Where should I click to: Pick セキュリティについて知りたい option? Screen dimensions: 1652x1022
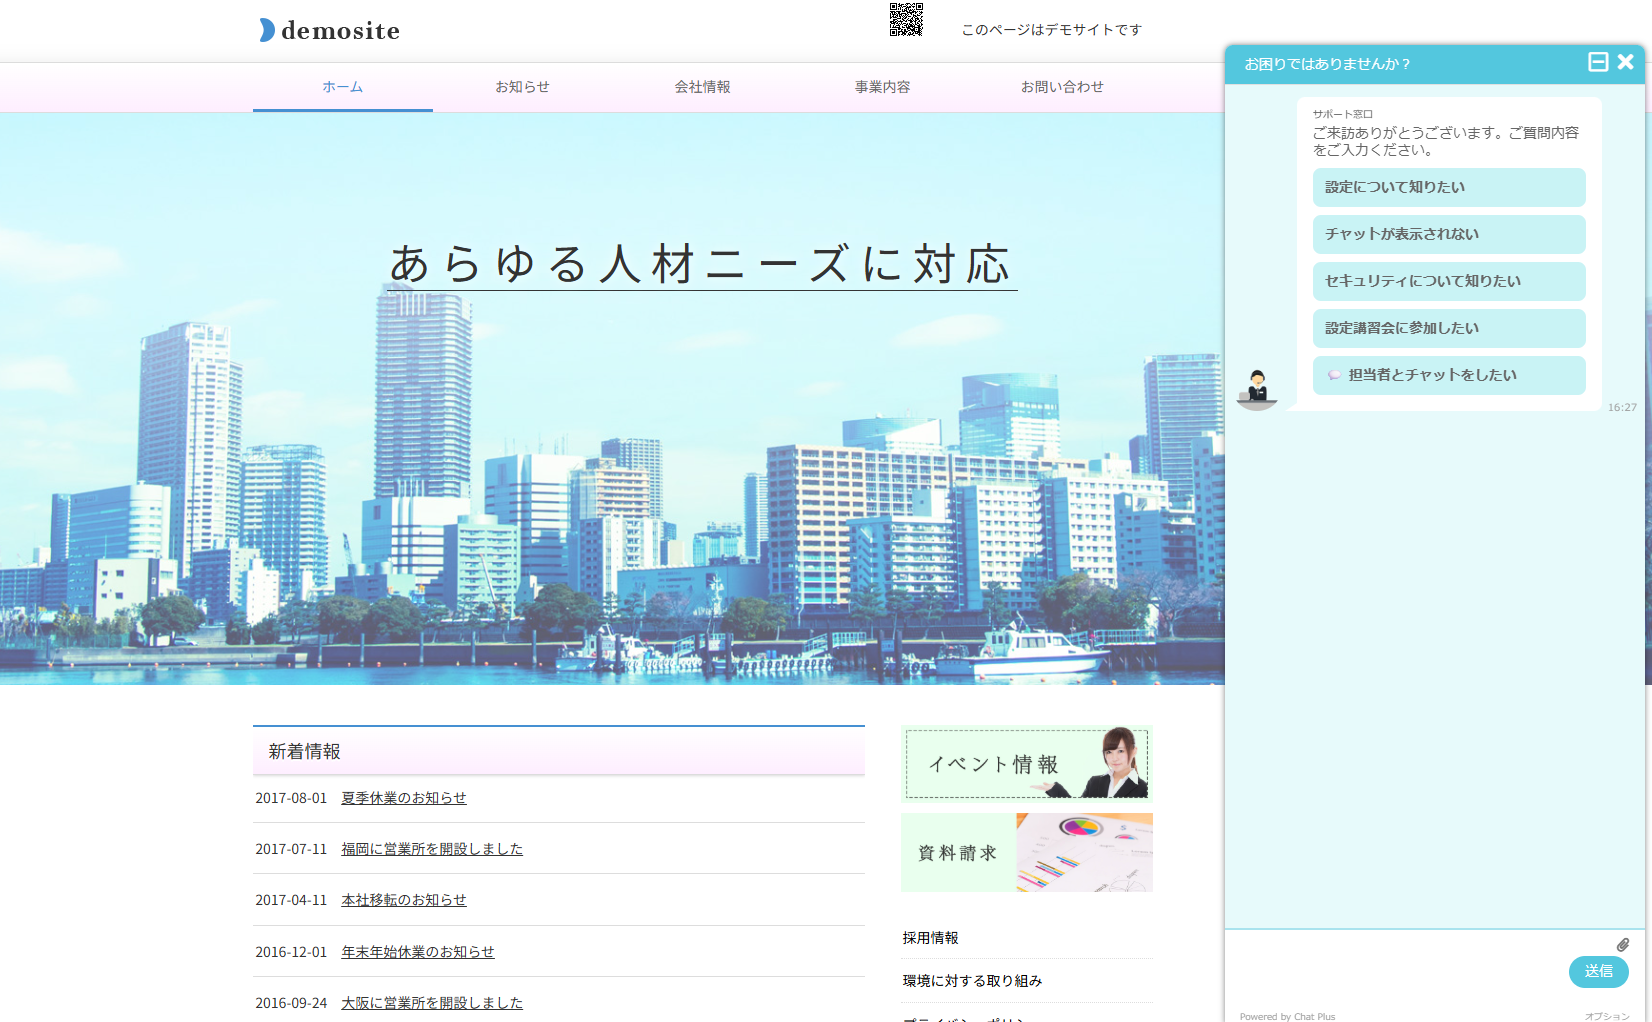(x=1448, y=281)
